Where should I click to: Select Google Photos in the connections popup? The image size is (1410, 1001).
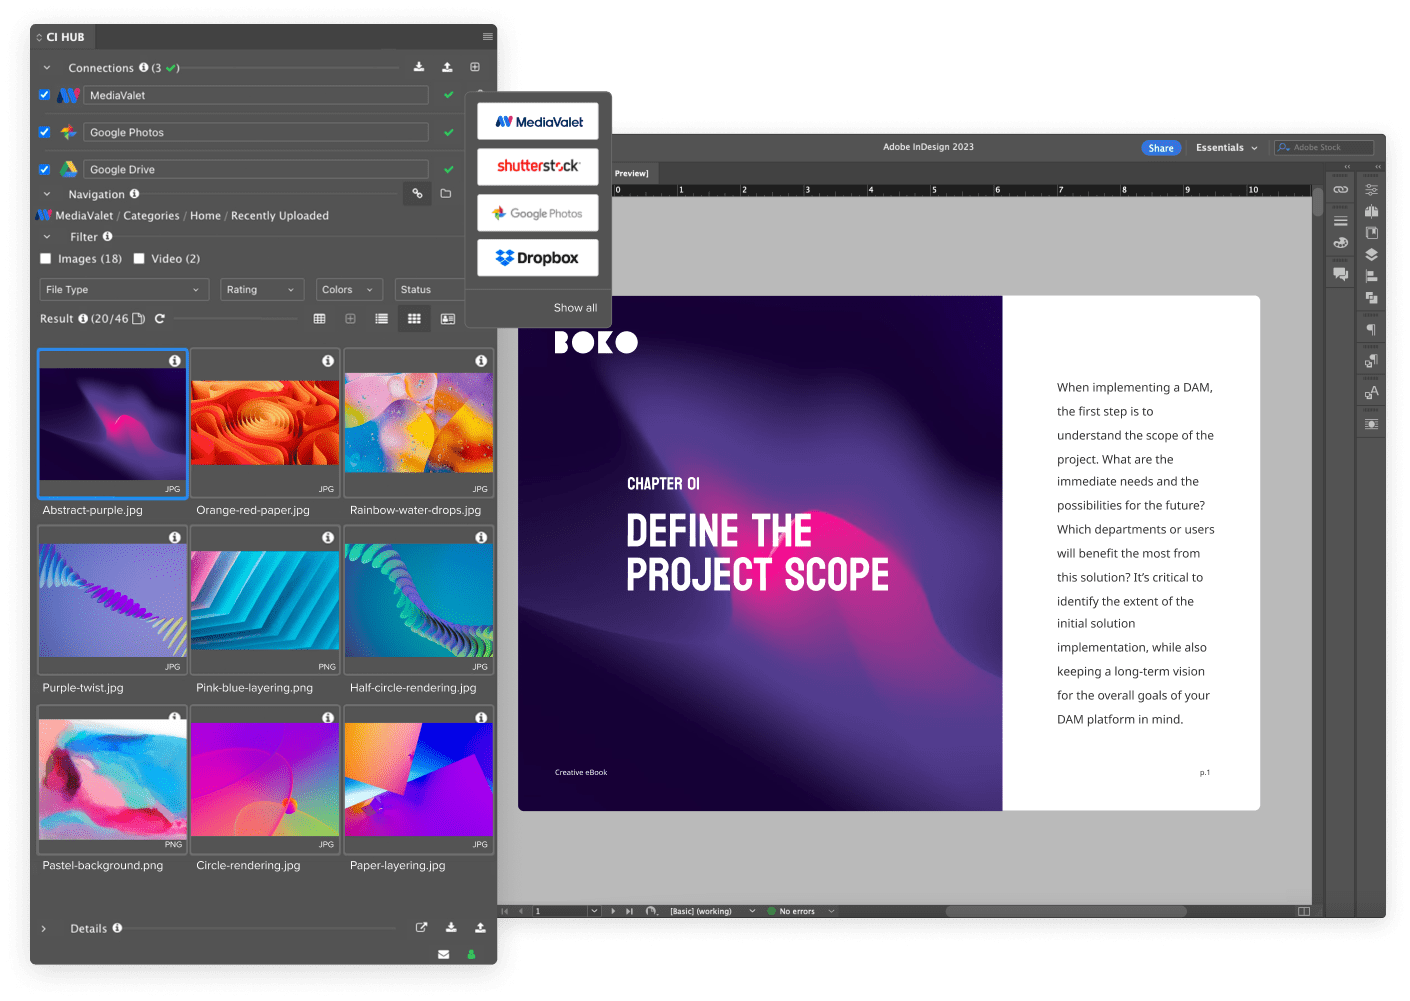click(x=538, y=213)
